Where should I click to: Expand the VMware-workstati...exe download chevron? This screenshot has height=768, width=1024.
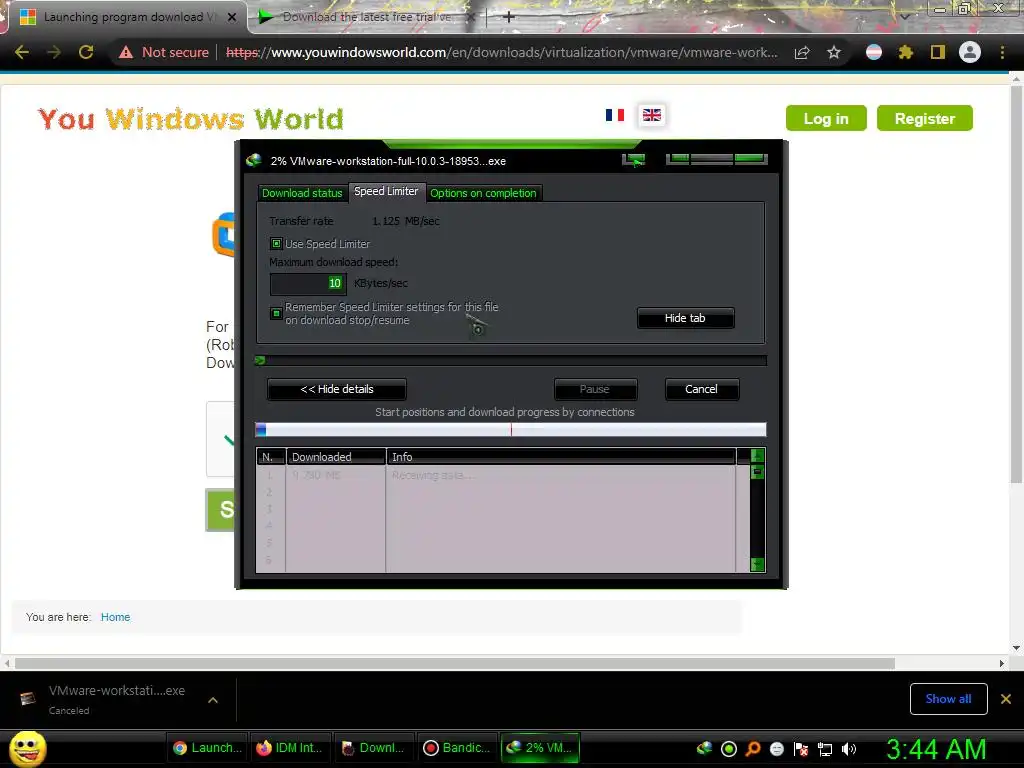(x=212, y=700)
